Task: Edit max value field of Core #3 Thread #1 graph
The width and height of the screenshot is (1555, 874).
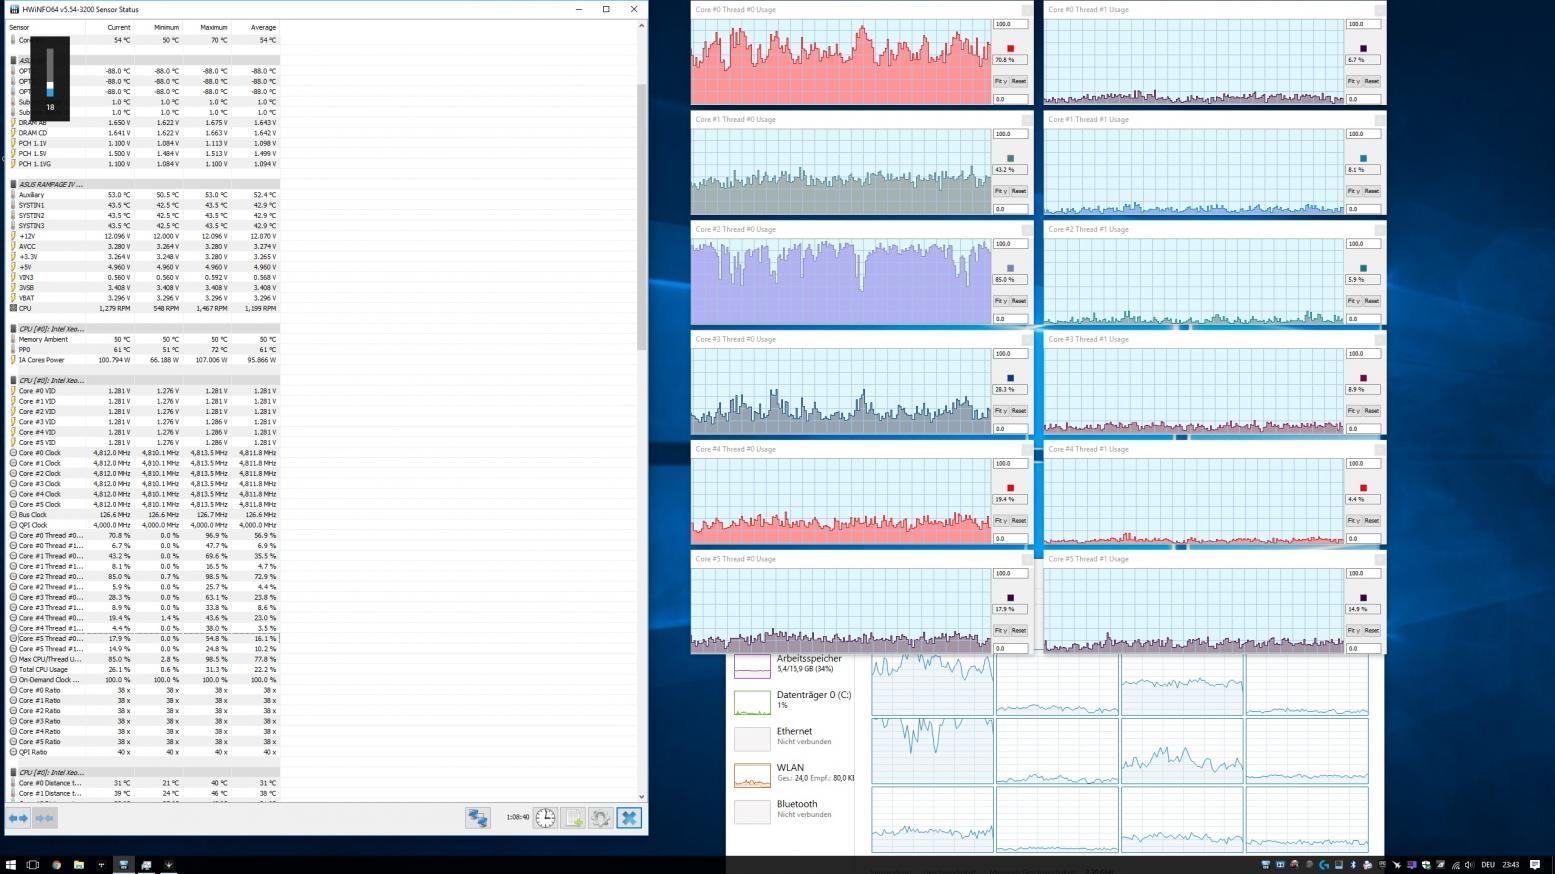Action: [1363, 354]
